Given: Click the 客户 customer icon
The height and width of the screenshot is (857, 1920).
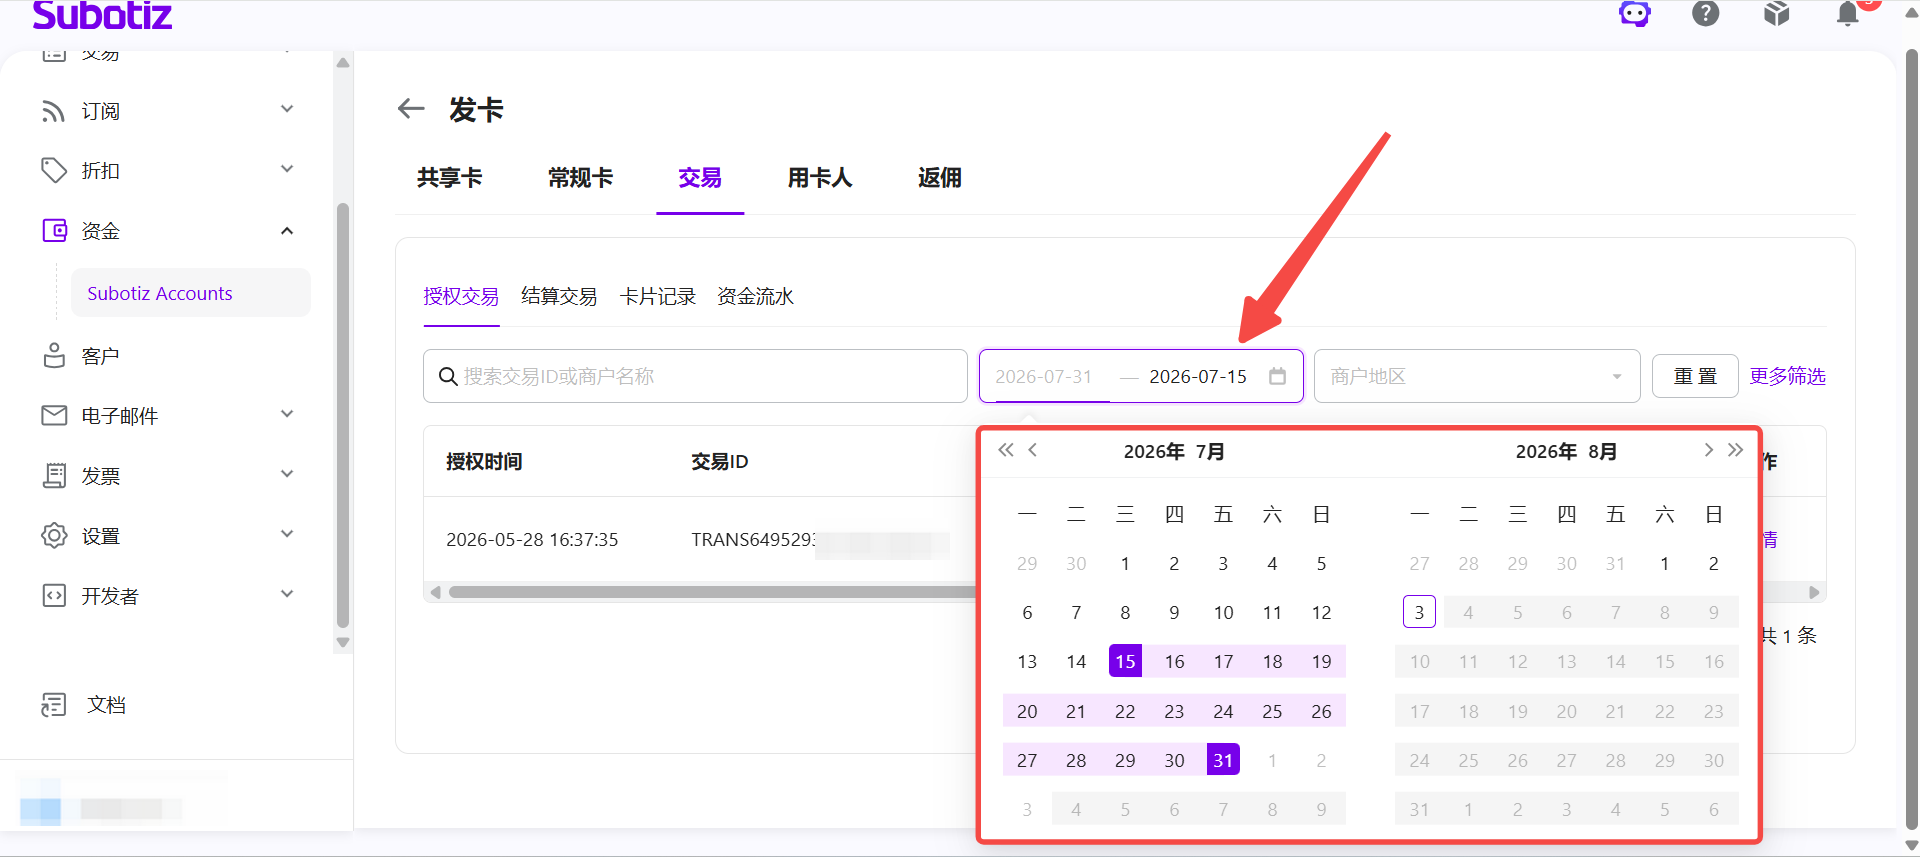Looking at the screenshot, I should click(54, 356).
